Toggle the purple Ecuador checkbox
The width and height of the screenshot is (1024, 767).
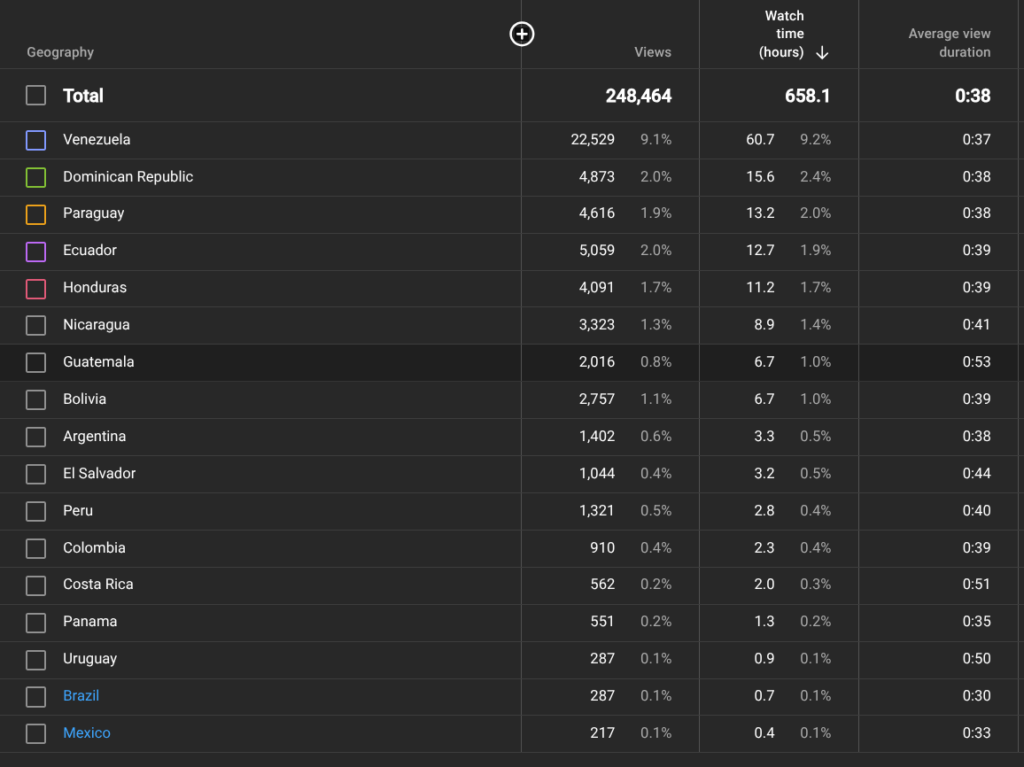[36, 251]
